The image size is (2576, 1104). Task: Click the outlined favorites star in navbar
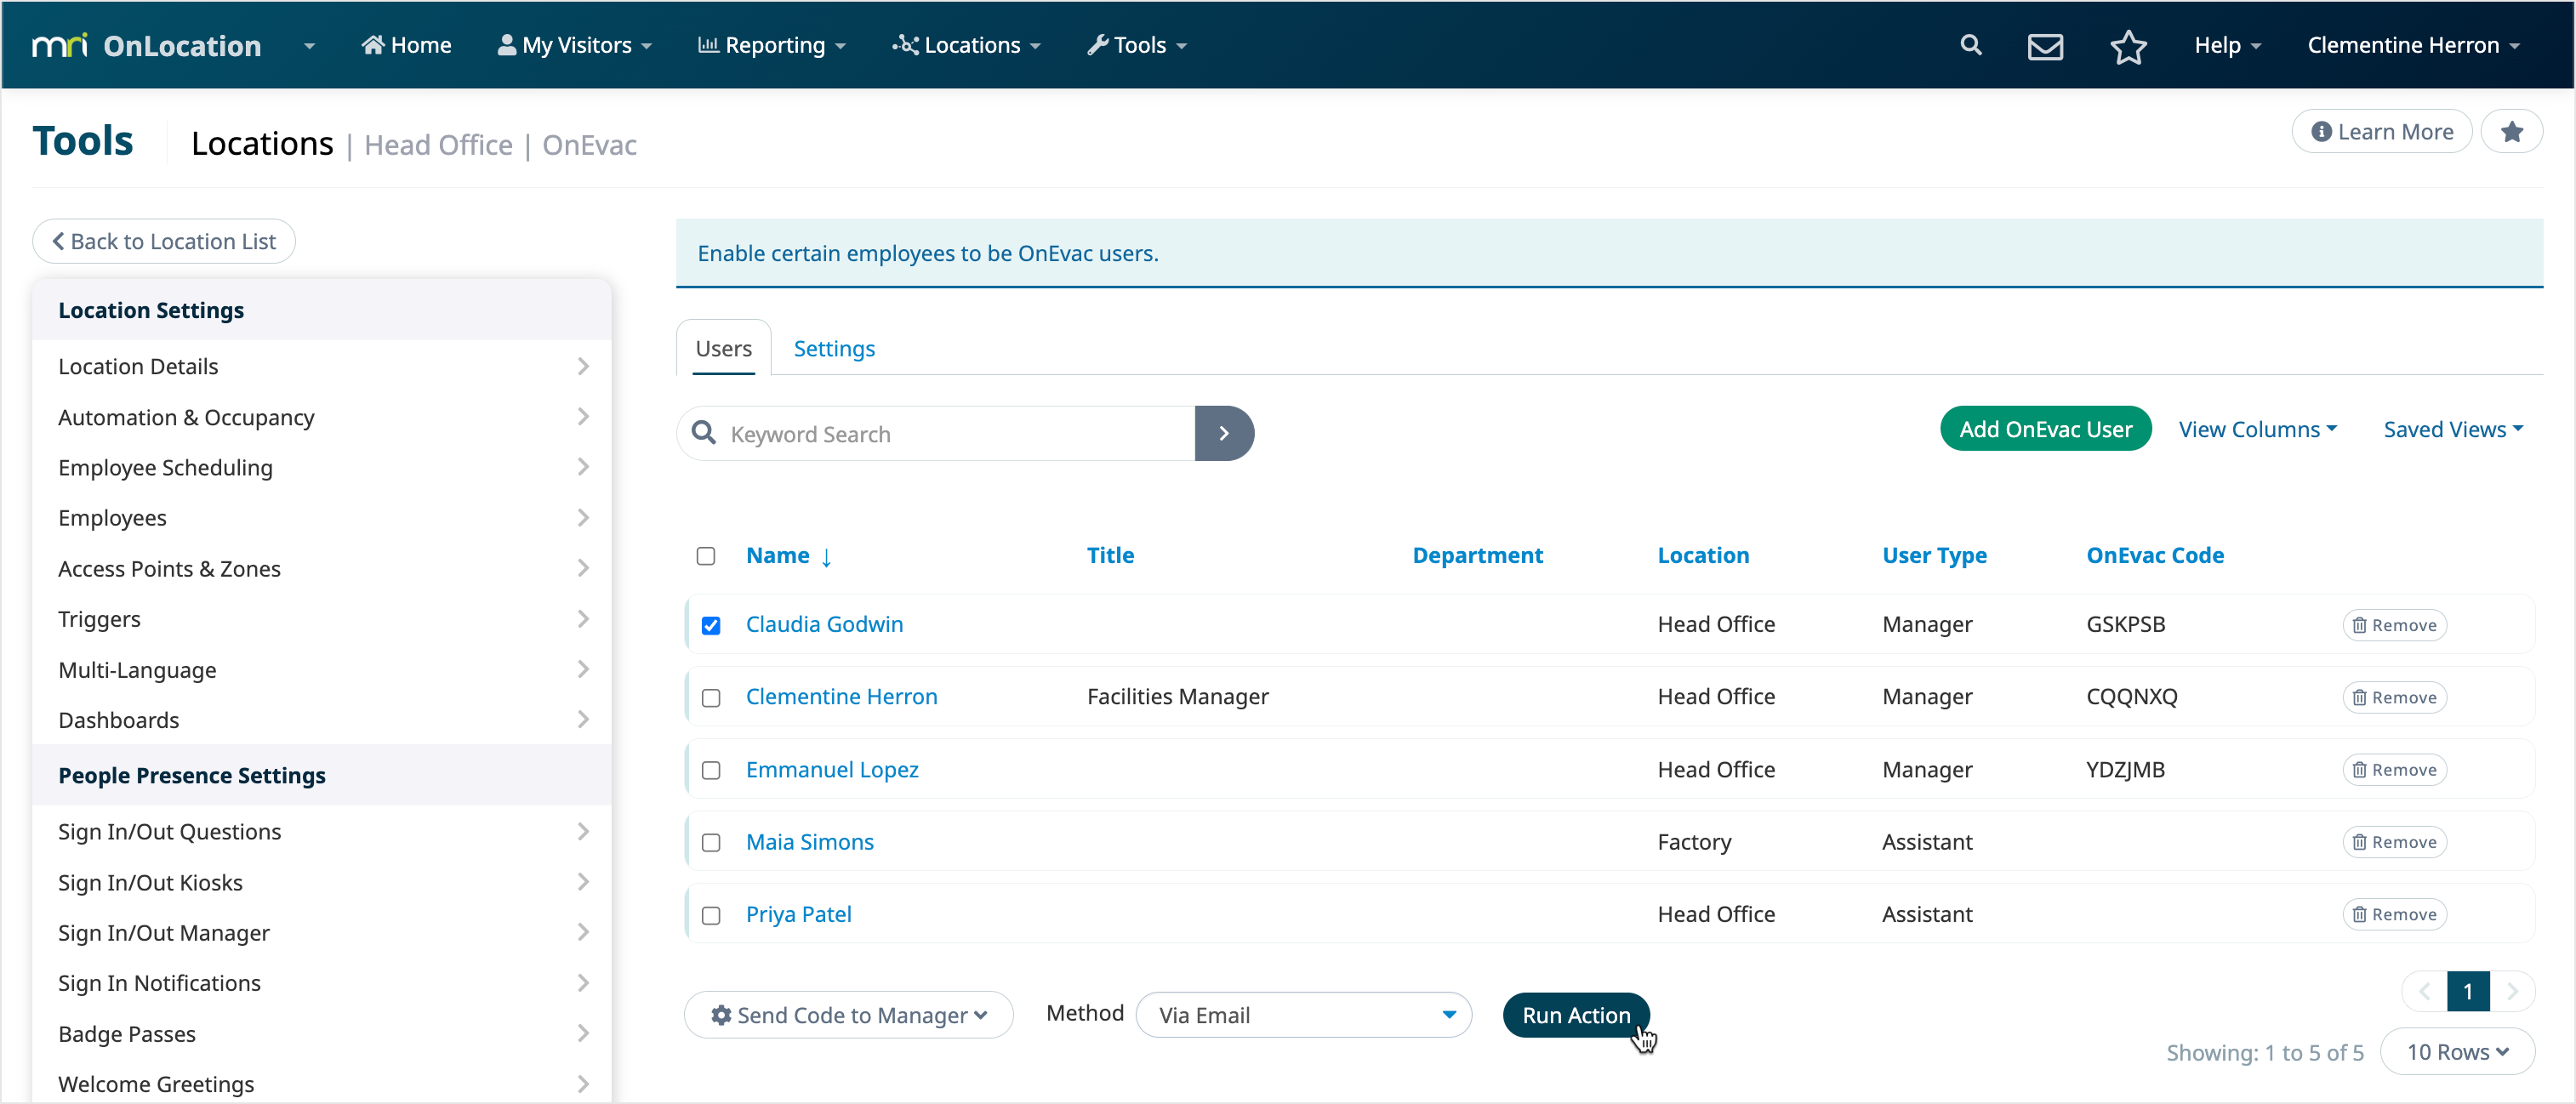(2128, 46)
